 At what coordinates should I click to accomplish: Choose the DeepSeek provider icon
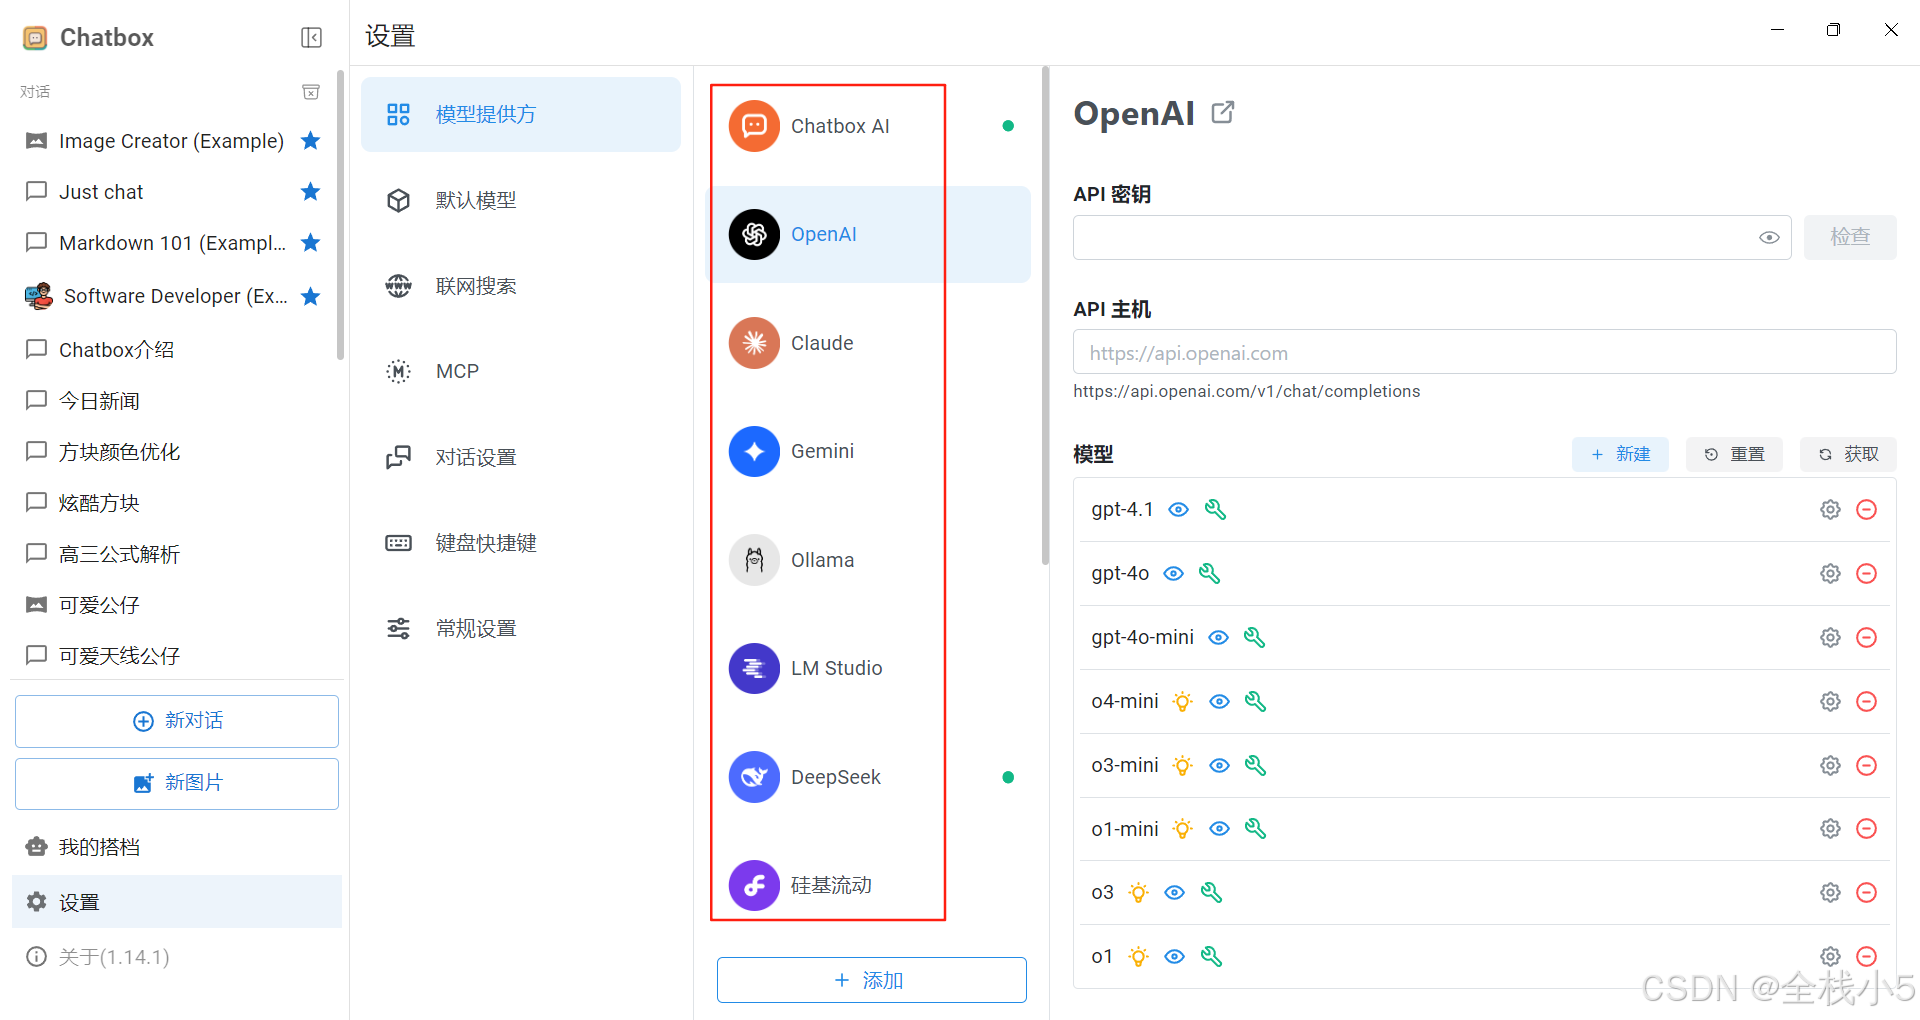754,777
